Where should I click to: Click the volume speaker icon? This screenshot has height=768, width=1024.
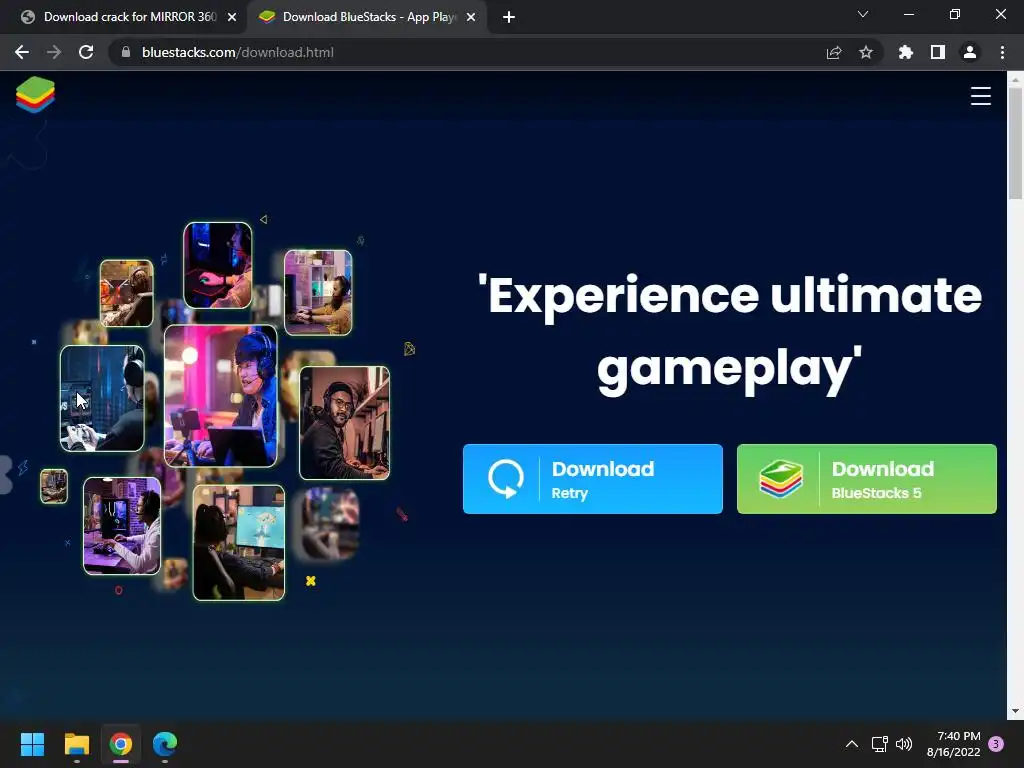coord(904,744)
